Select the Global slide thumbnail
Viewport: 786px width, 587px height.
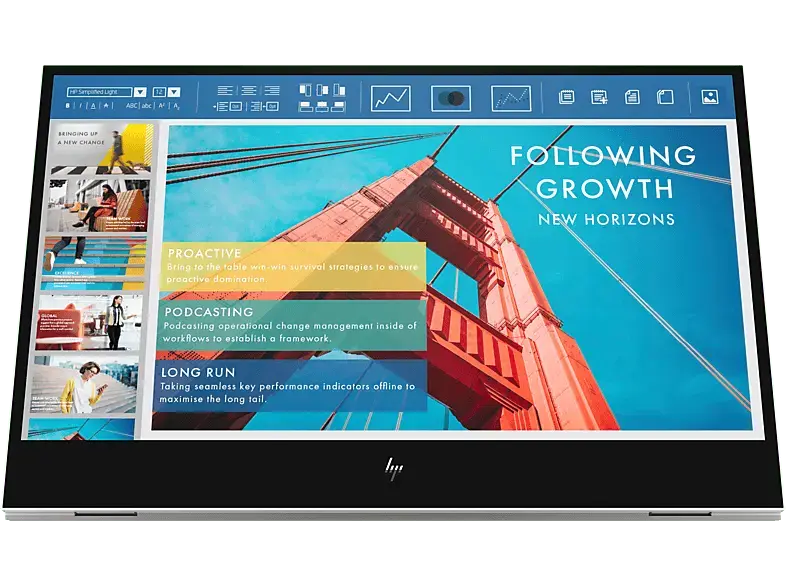coord(89,323)
